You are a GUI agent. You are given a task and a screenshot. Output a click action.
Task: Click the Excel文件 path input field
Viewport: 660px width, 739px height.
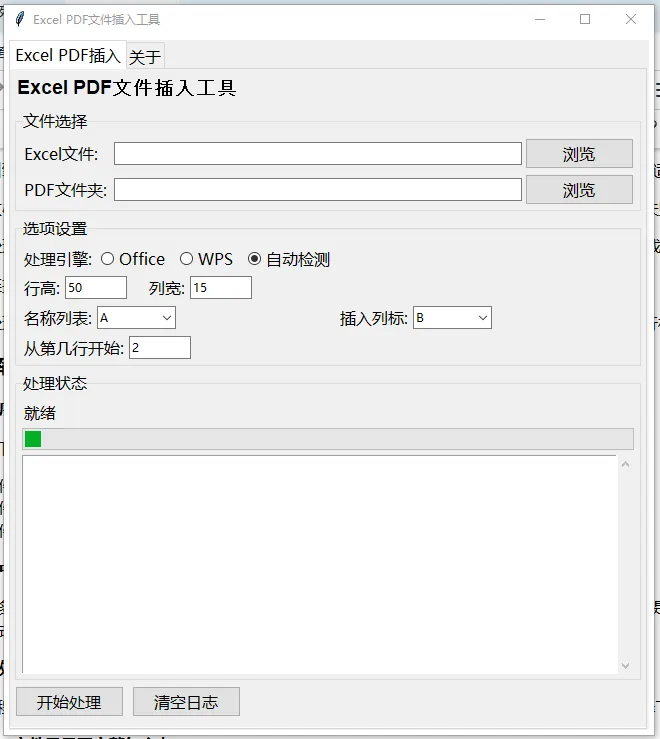[x=318, y=154]
